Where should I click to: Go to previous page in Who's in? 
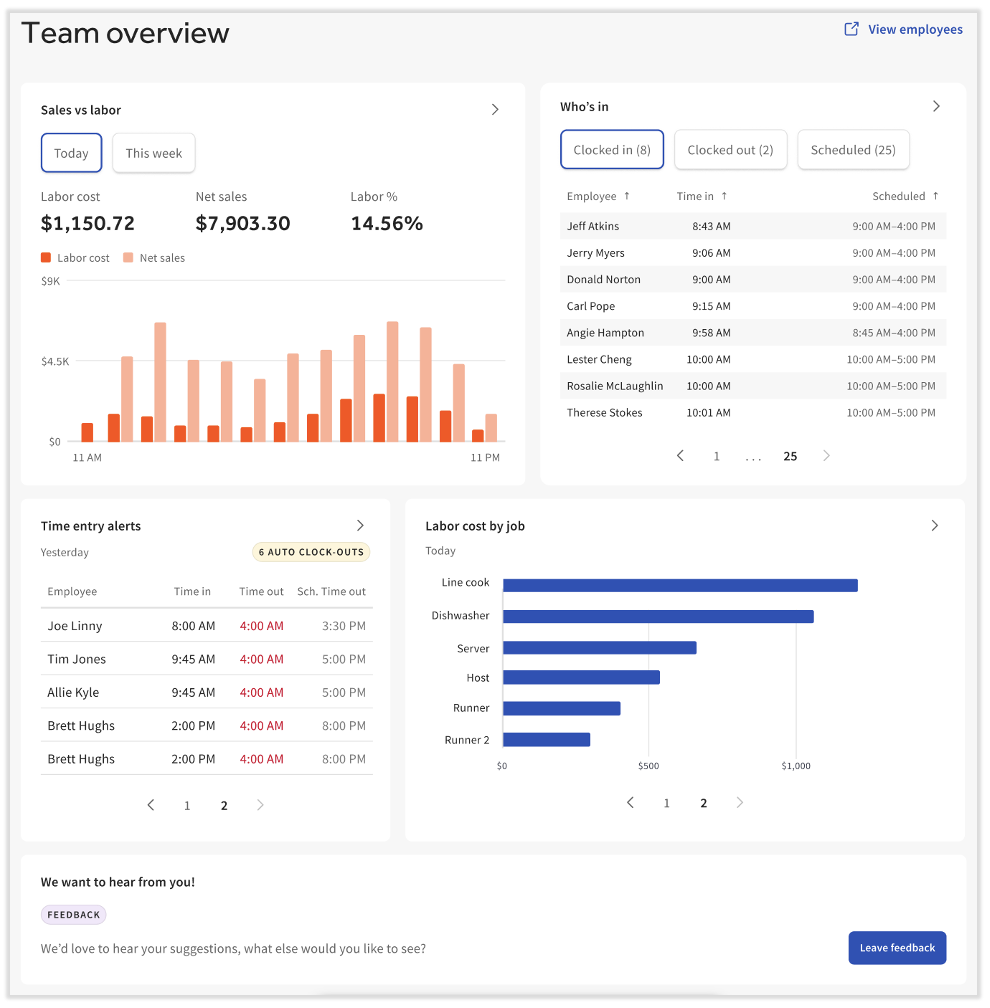coord(680,456)
